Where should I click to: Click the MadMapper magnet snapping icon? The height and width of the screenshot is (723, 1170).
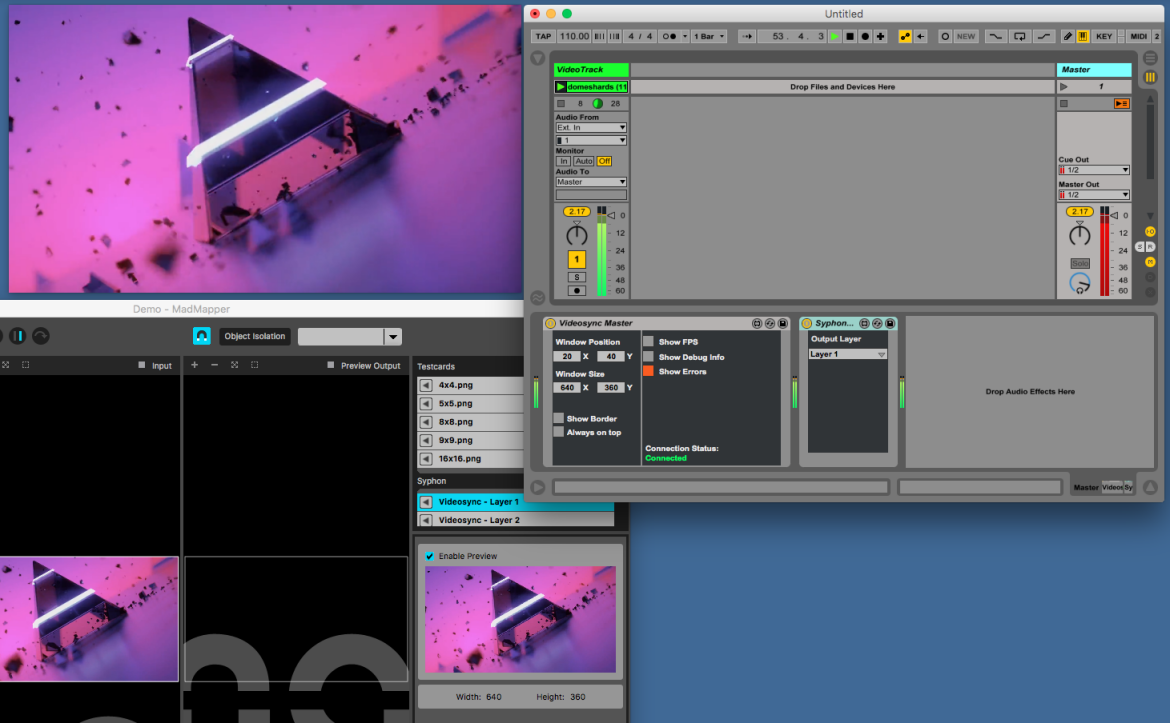pos(201,336)
